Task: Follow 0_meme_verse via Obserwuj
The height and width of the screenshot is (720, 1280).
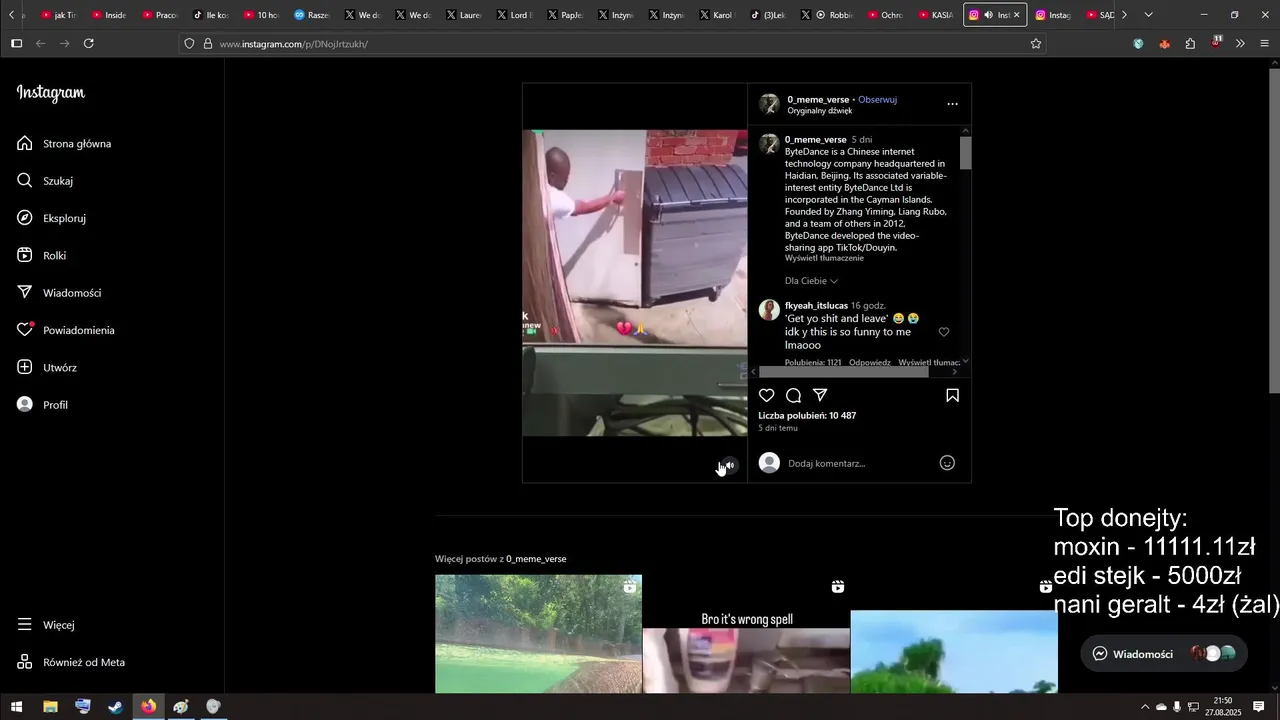Action: pyautogui.click(x=877, y=99)
